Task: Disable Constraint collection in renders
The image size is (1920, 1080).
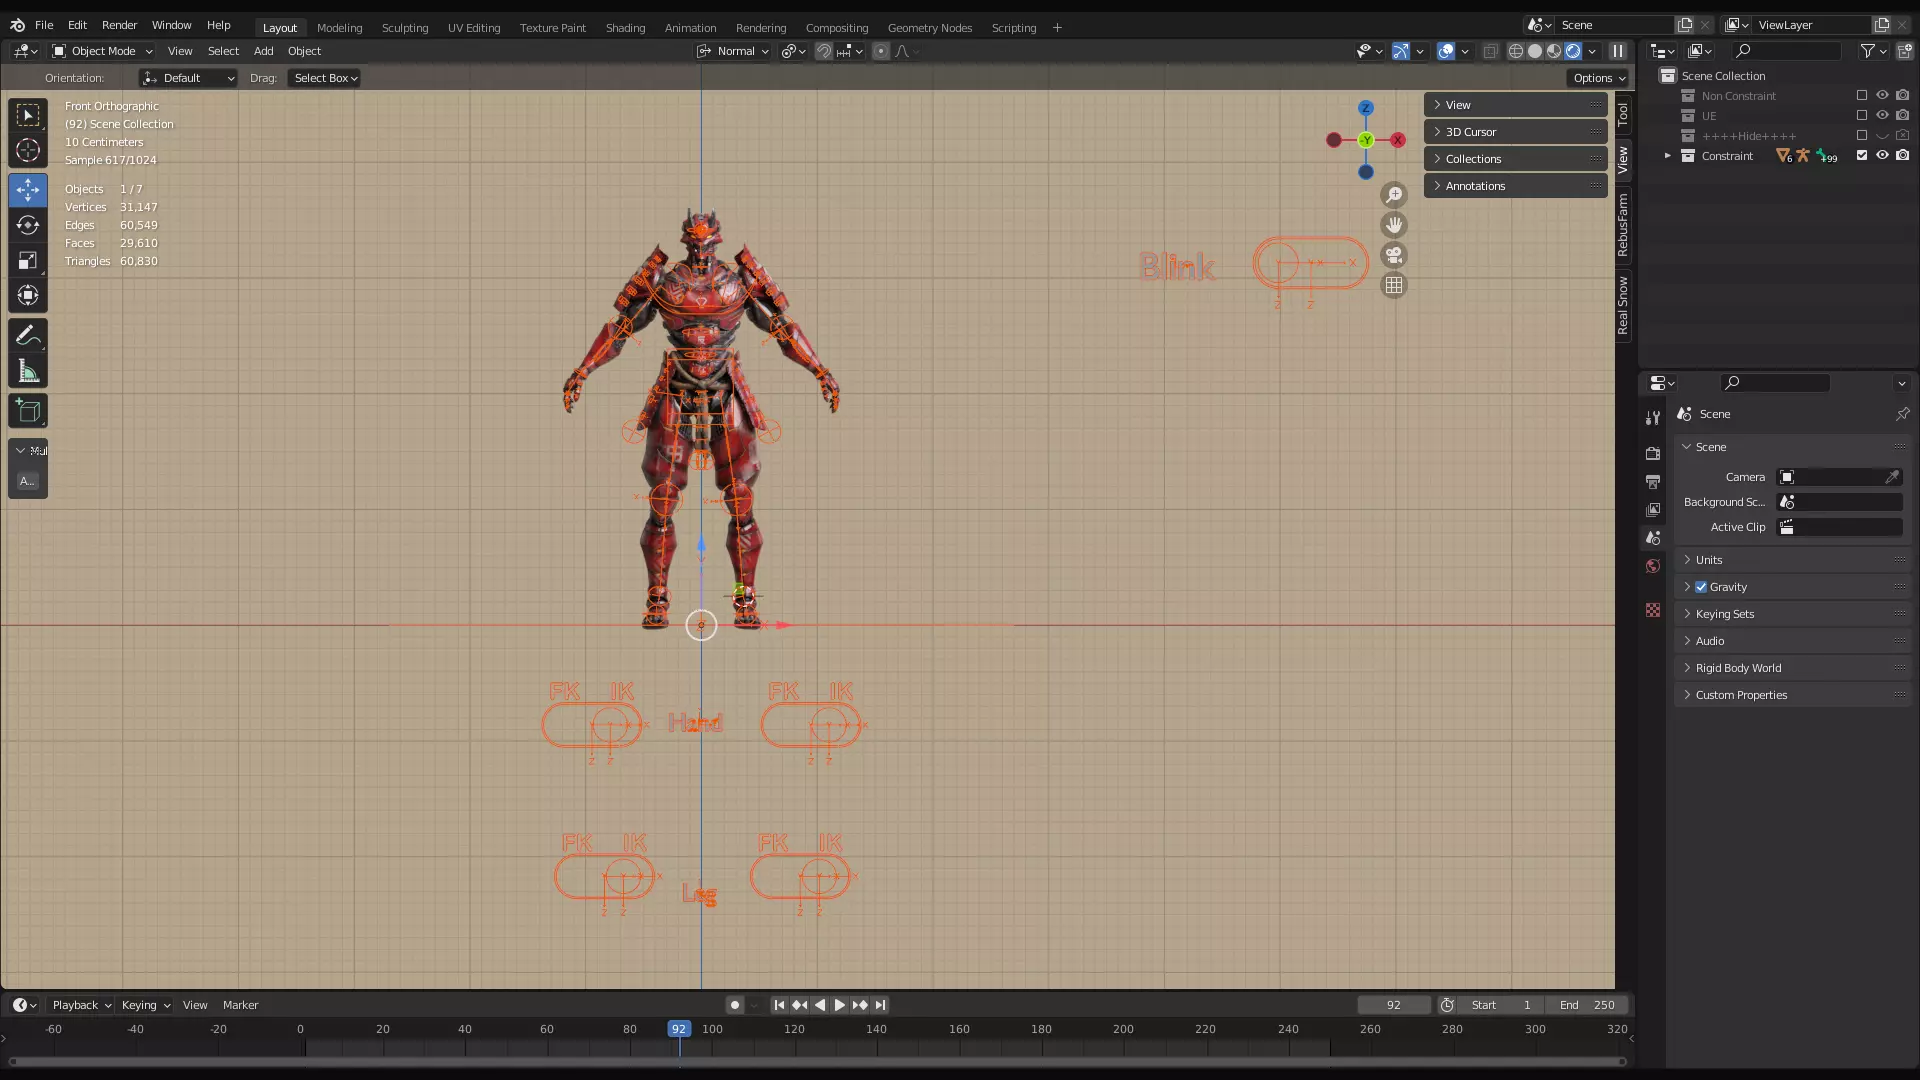Action: pyautogui.click(x=1902, y=155)
